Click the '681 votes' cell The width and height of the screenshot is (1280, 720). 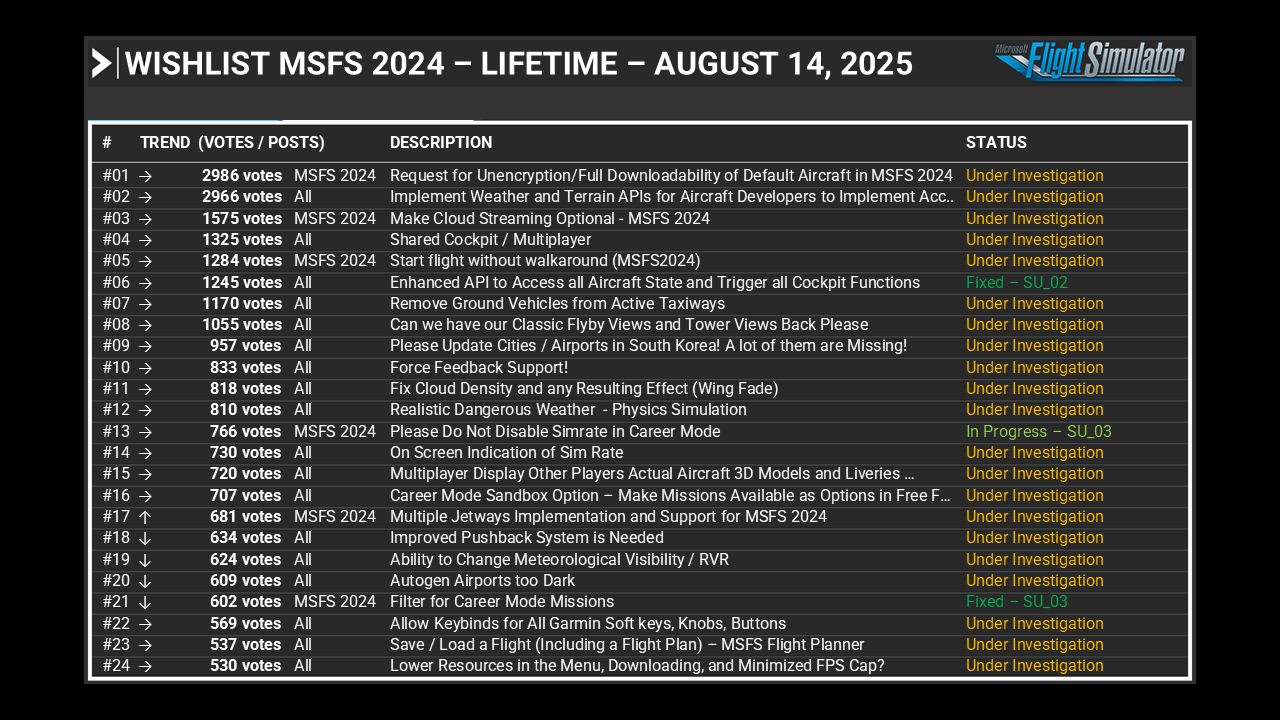click(x=246, y=517)
